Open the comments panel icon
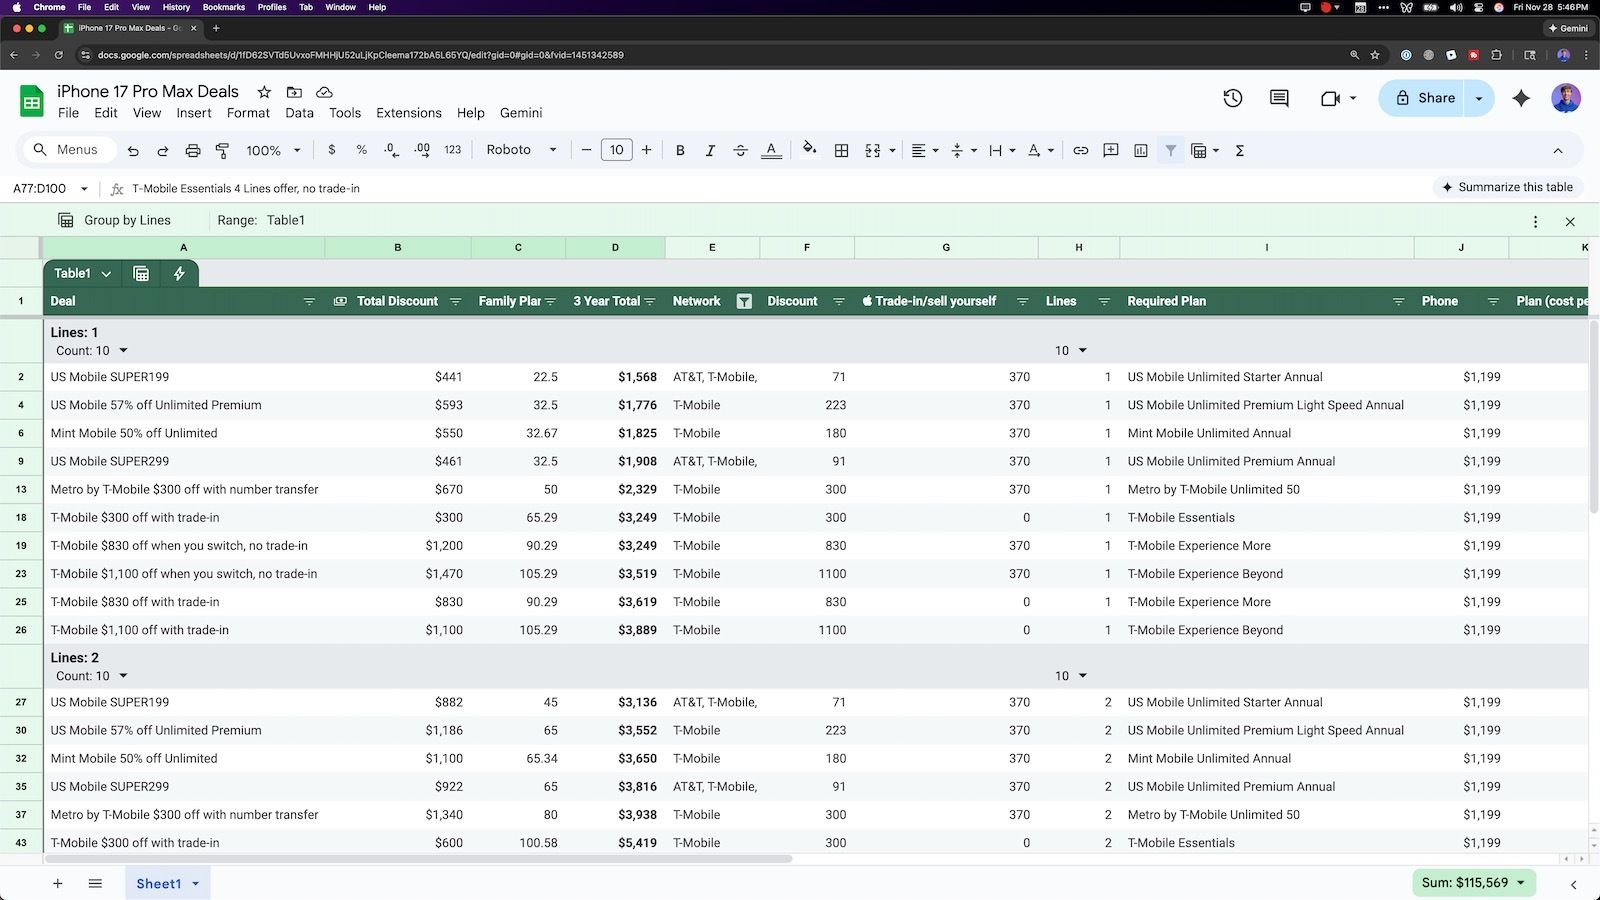 (x=1279, y=98)
